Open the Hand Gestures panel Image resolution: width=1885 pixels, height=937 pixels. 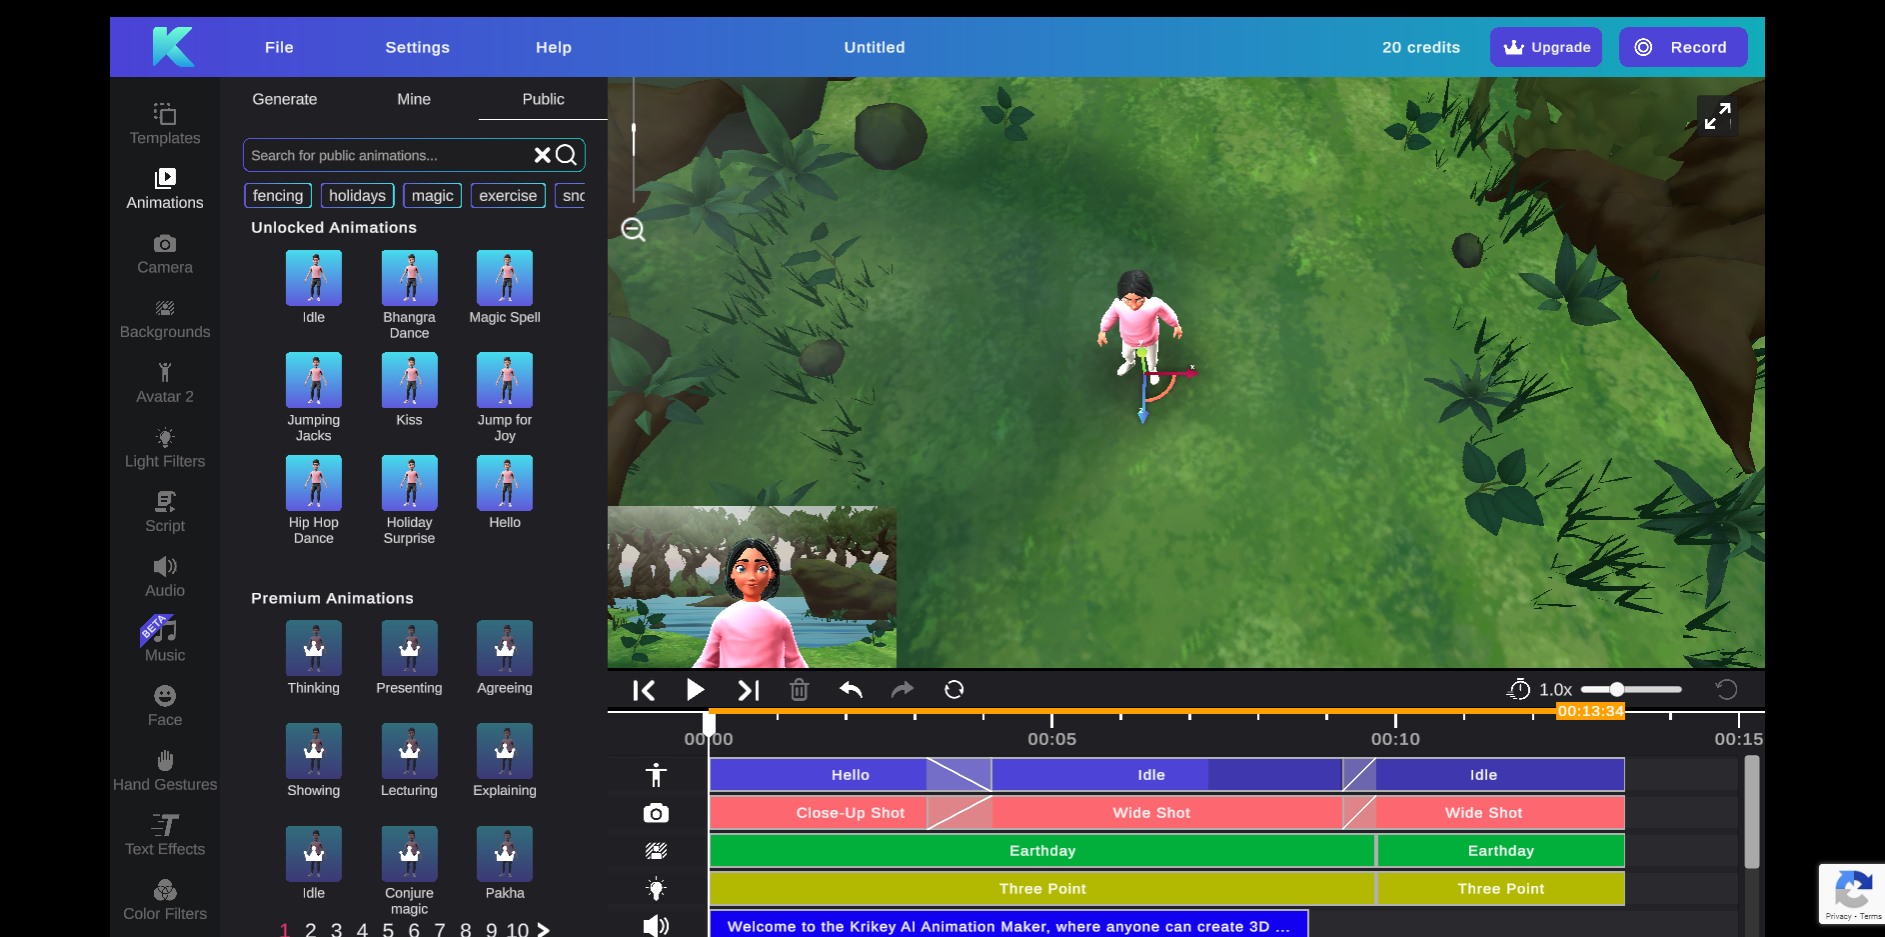click(165, 771)
